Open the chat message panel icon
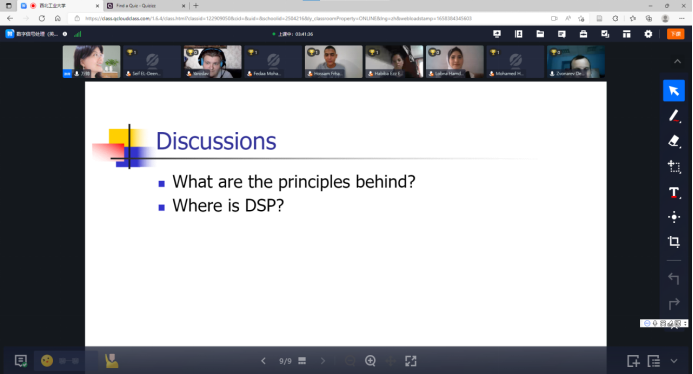693x374 pixels. pyautogui.click(x=21, y=361)
